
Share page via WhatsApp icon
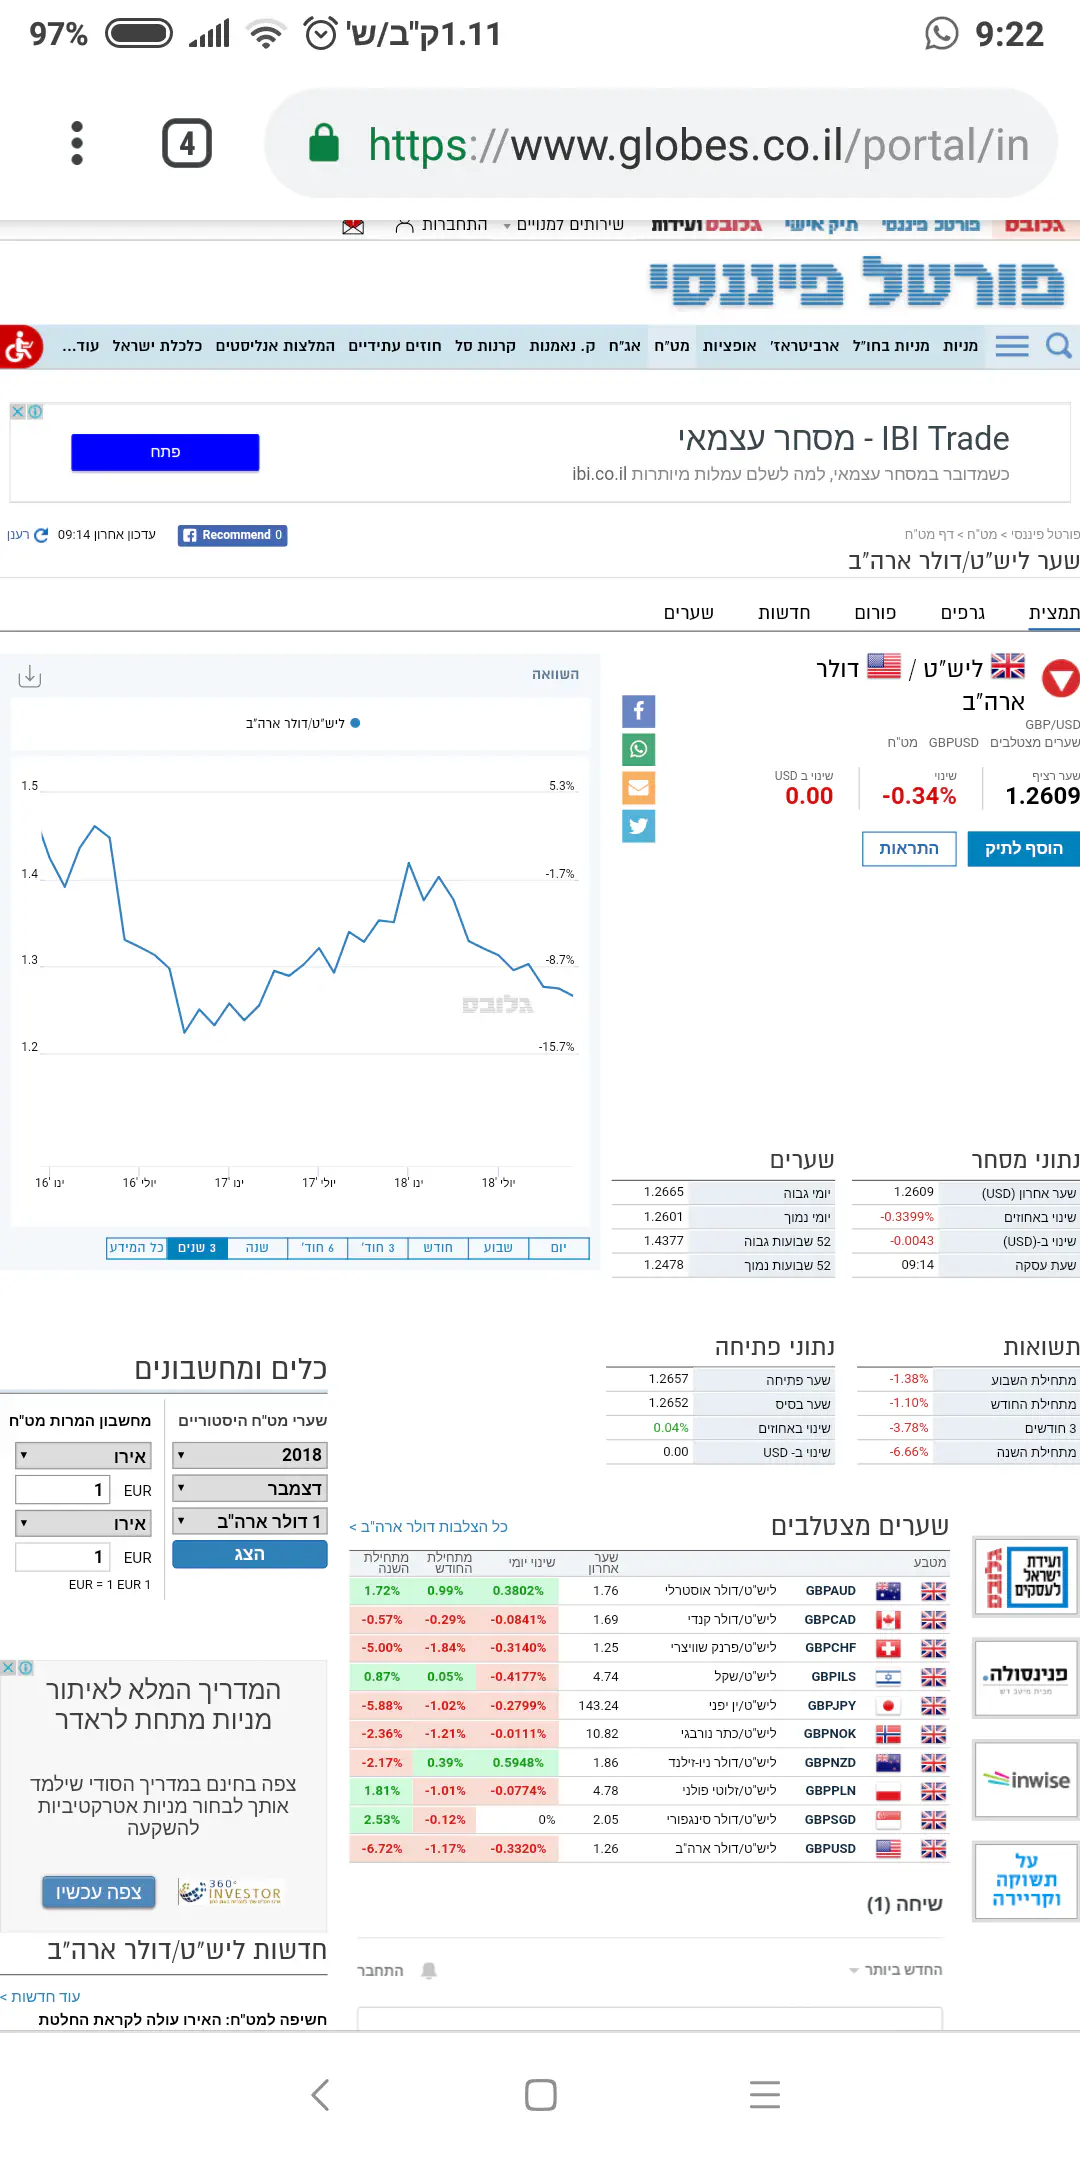tap(638, 749)
